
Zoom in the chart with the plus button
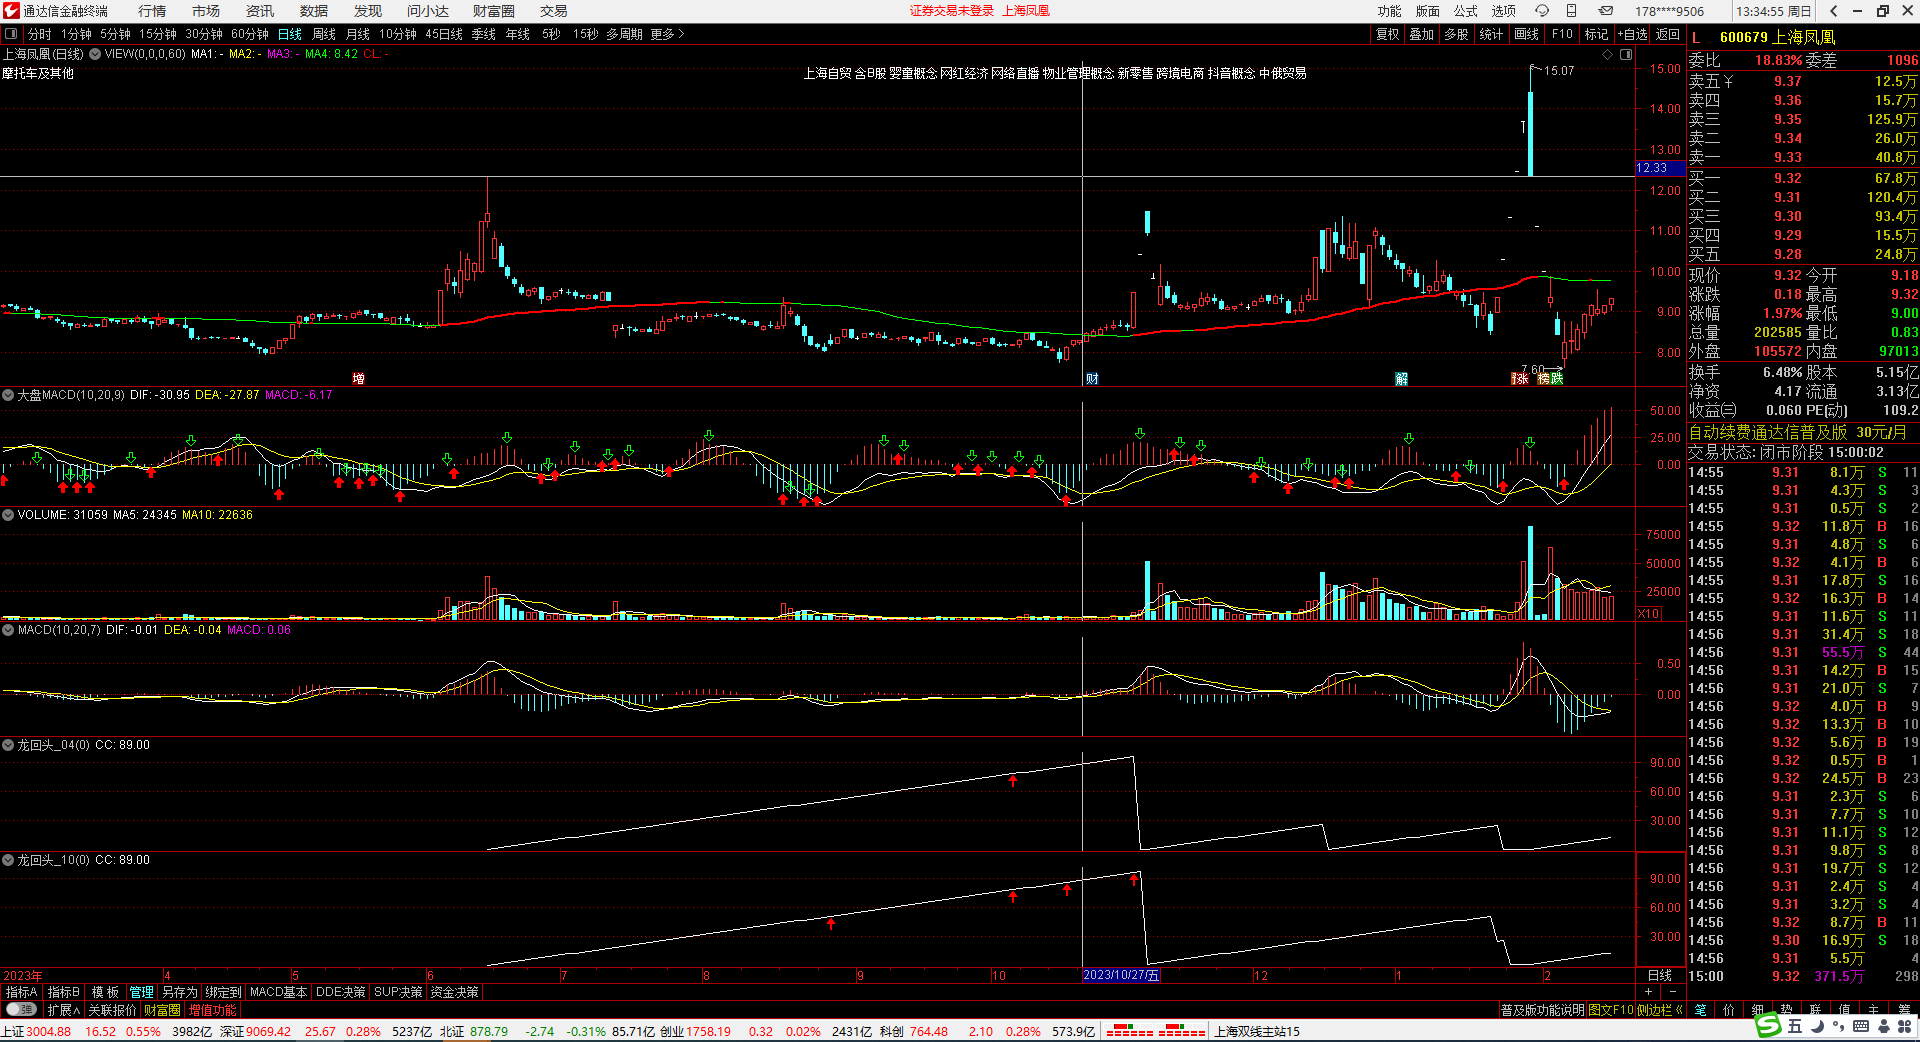tap(1649, 992)
